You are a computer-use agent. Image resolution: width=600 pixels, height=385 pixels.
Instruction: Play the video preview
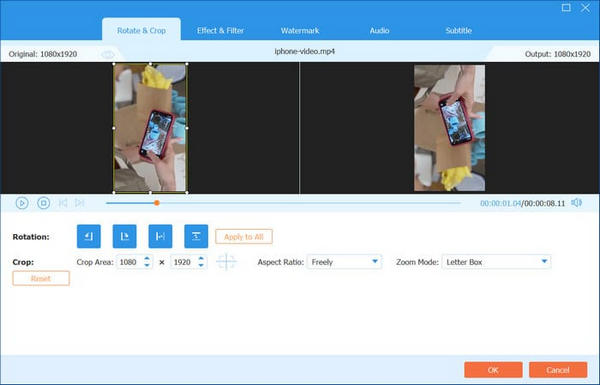click(x=22, y=203)
